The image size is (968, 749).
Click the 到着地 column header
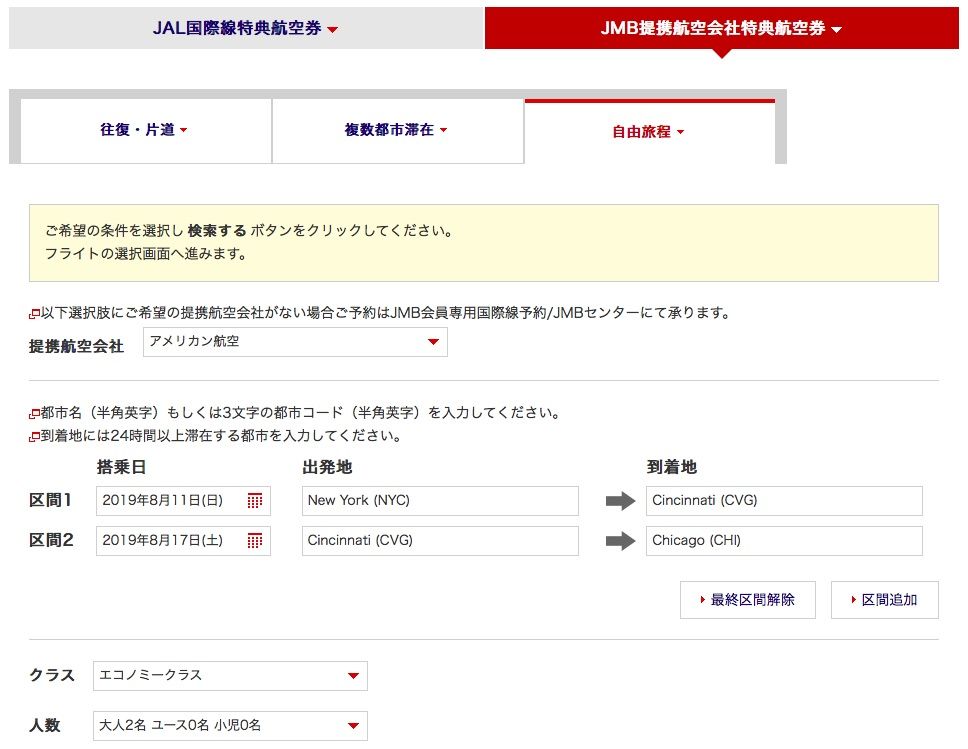(x=672, y=467)
